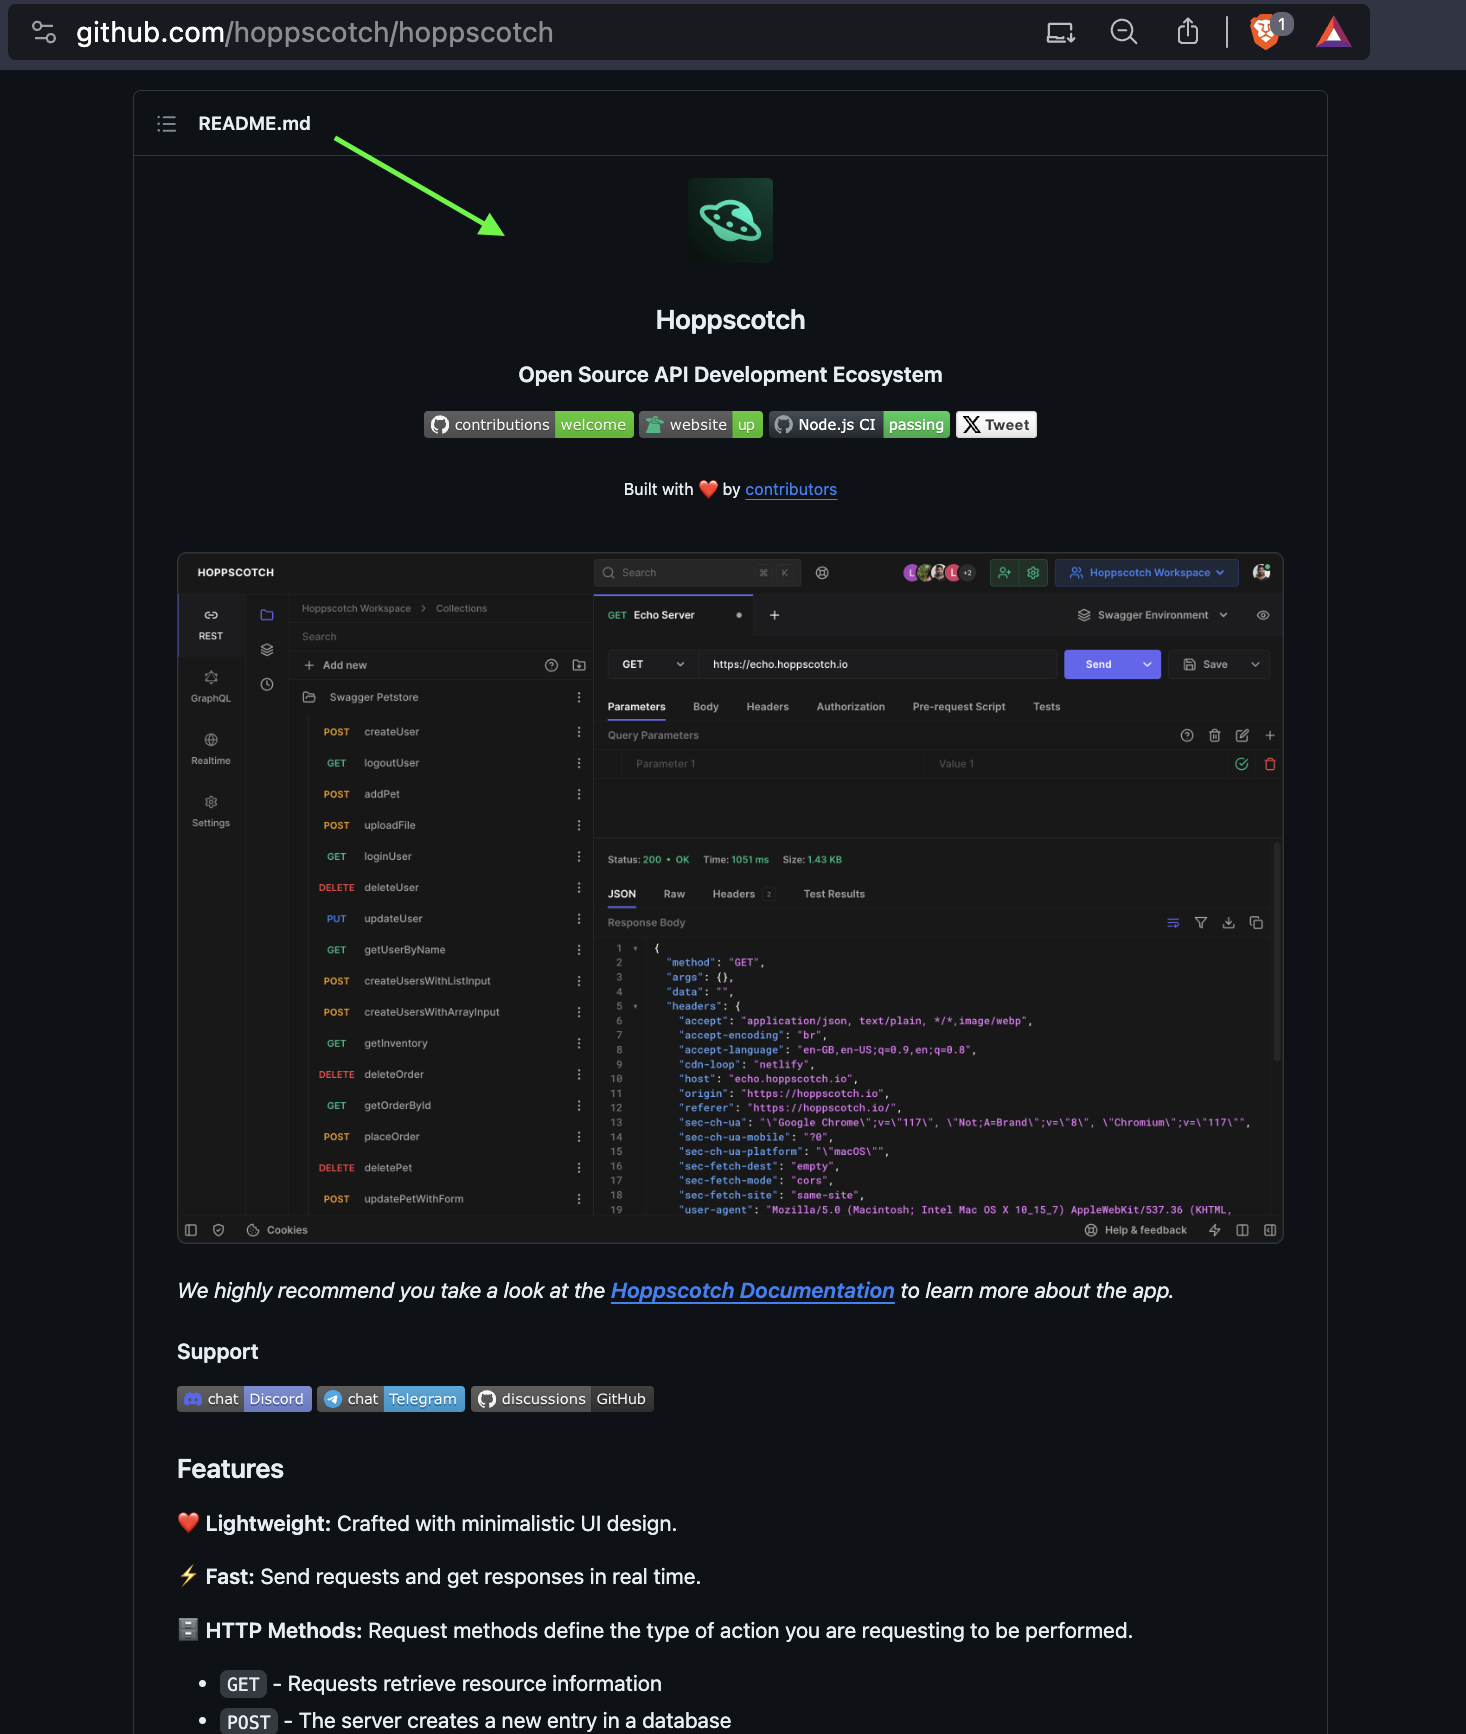The height and width of the screenshot is (1734, 1466).
Task: Open the Hoppscotch Workspace dropdown
Action: tap(1147, 573)
